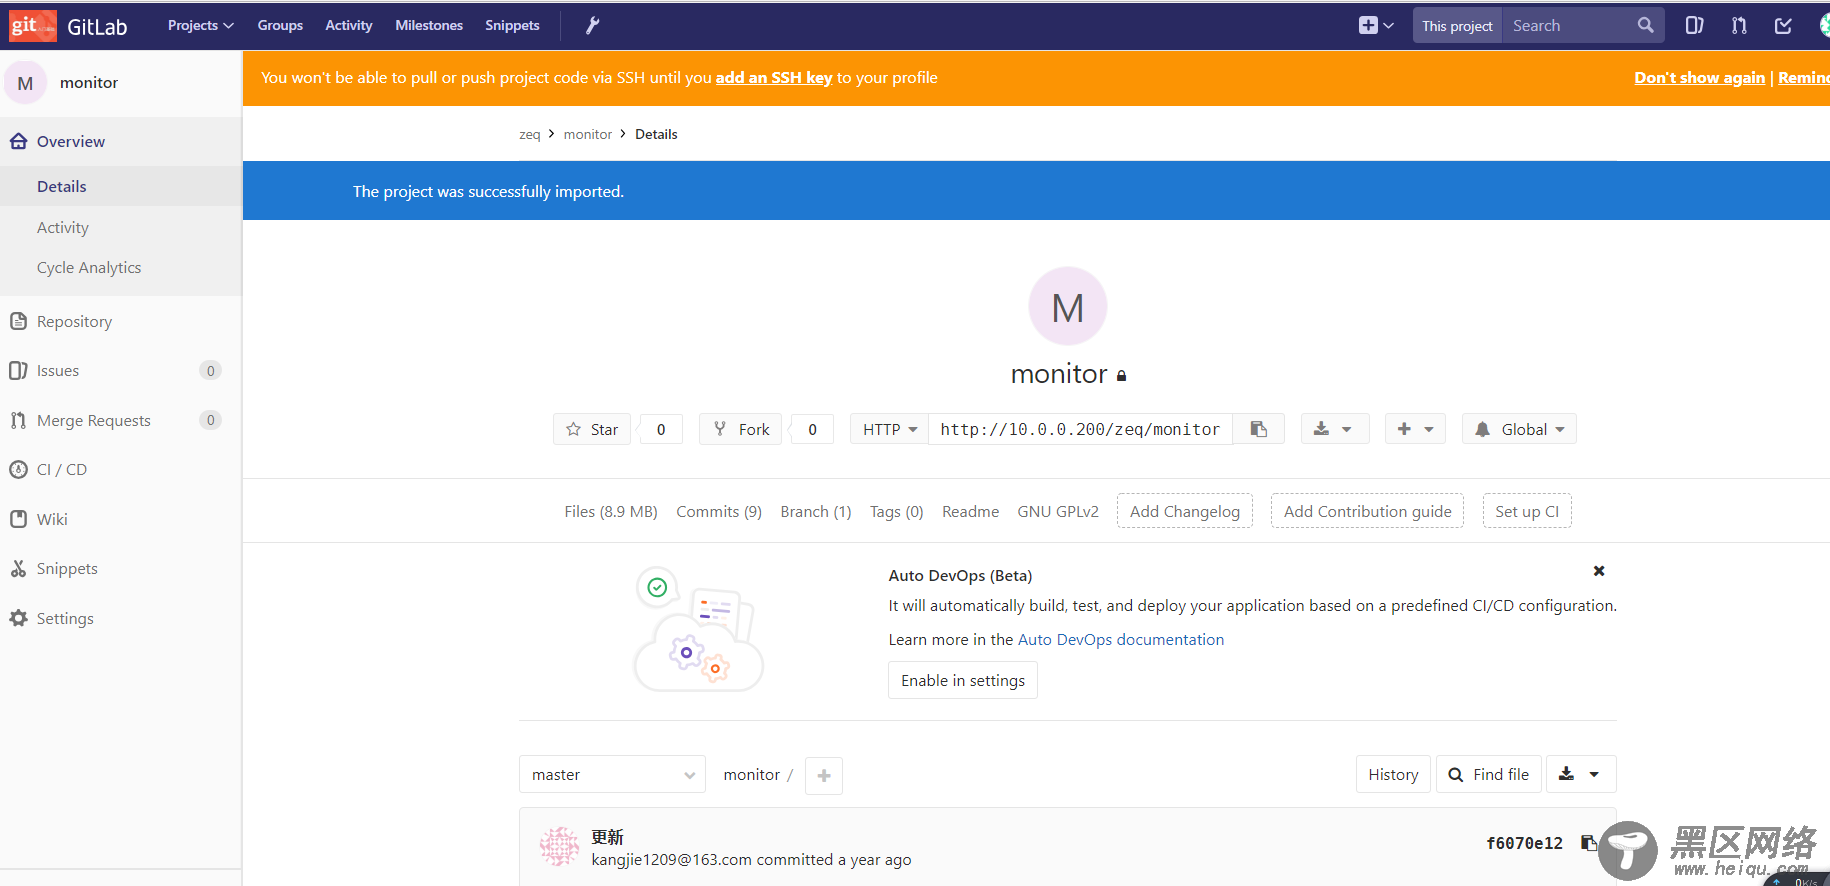Click Find file button
Viewport: 1830px width, 886px height.
point(1489,775)
